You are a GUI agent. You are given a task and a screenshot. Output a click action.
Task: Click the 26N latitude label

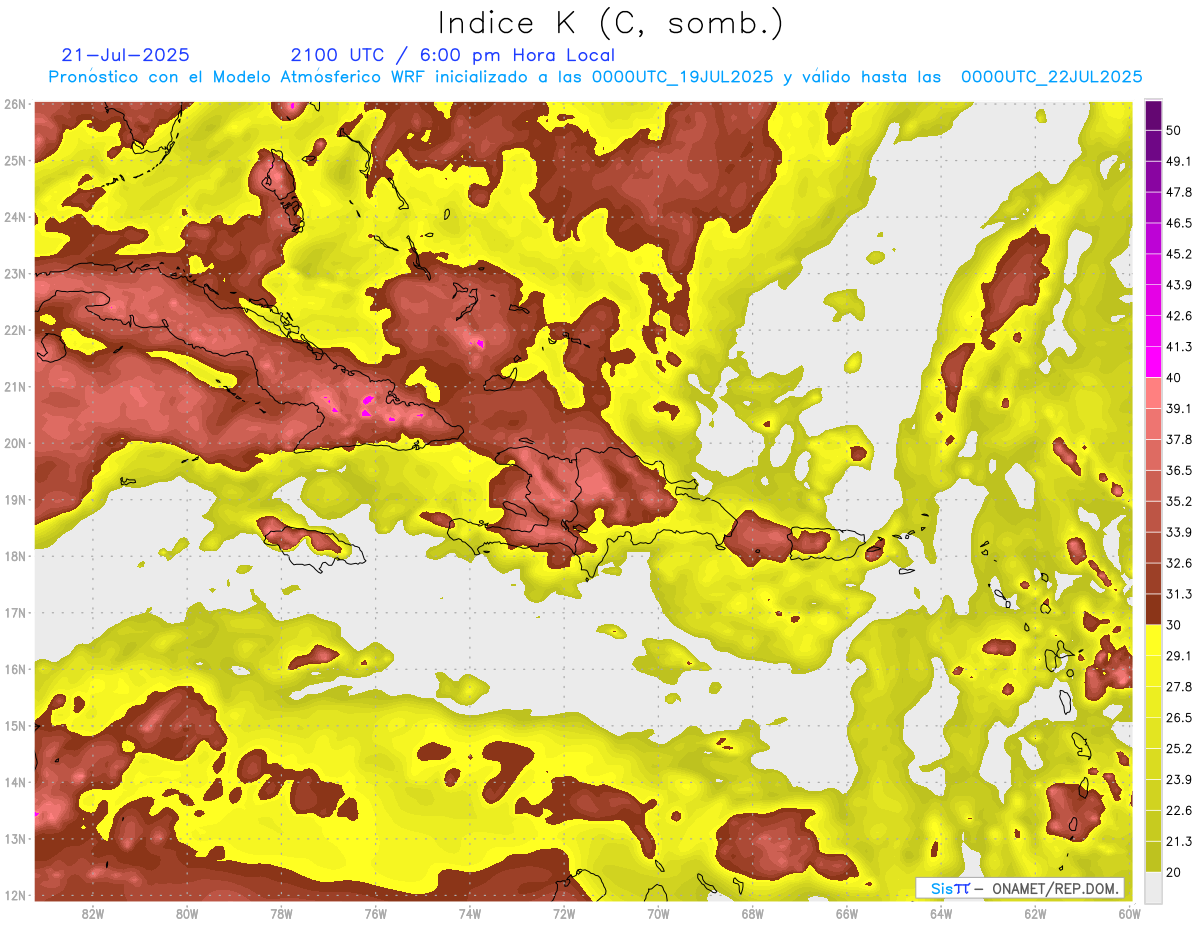15,104
